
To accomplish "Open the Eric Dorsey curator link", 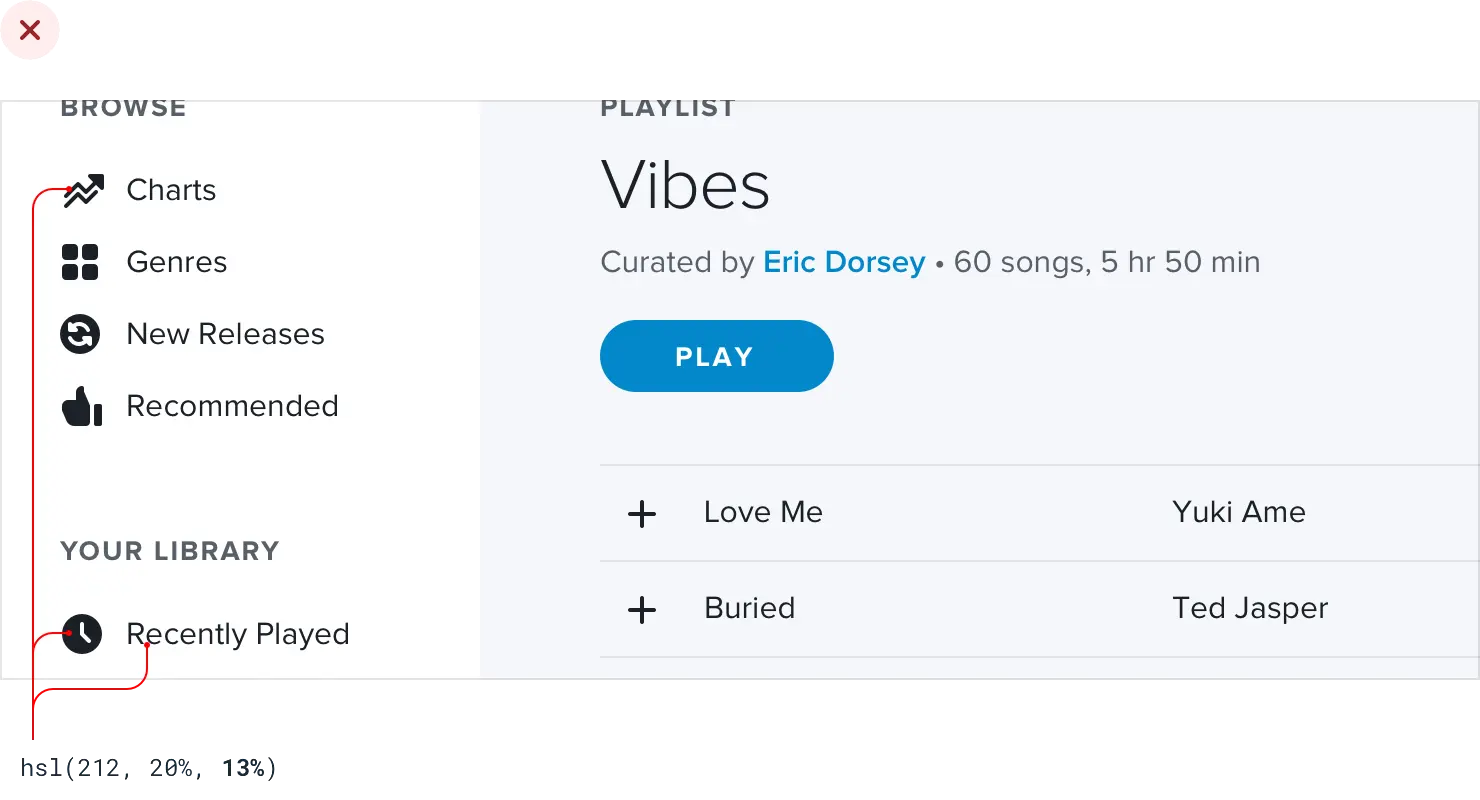I will (x=844, y=262).
